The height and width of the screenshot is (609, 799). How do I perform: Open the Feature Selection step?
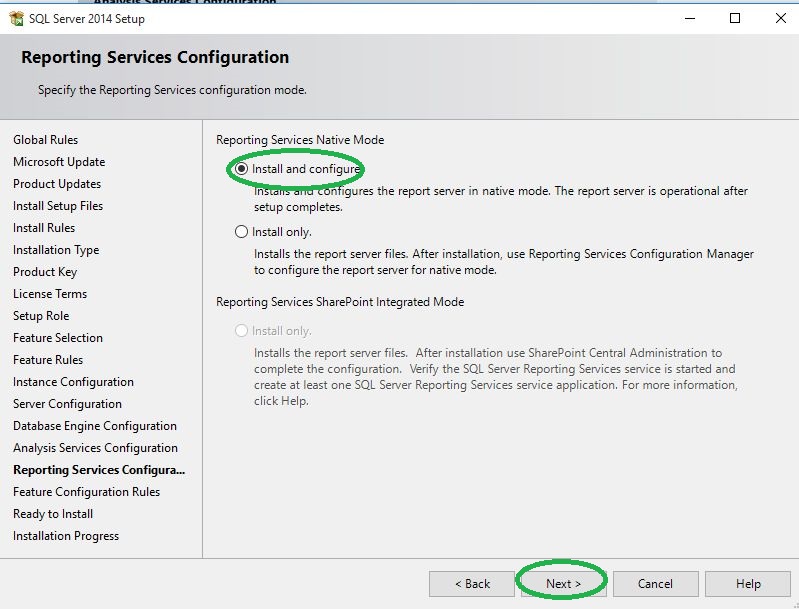click(58, 338)
